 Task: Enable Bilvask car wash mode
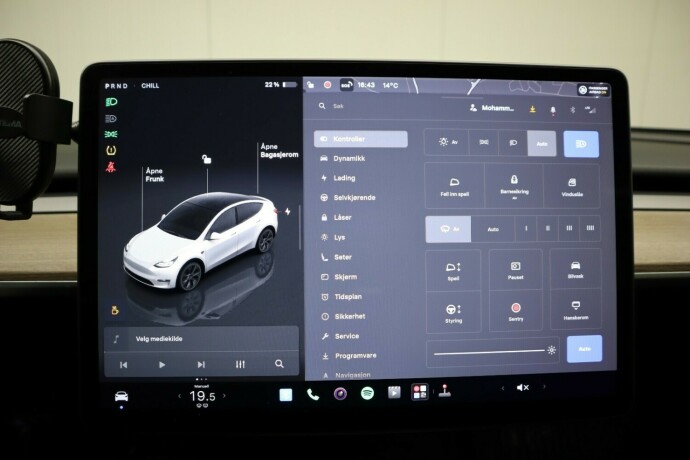coord(575,269)
